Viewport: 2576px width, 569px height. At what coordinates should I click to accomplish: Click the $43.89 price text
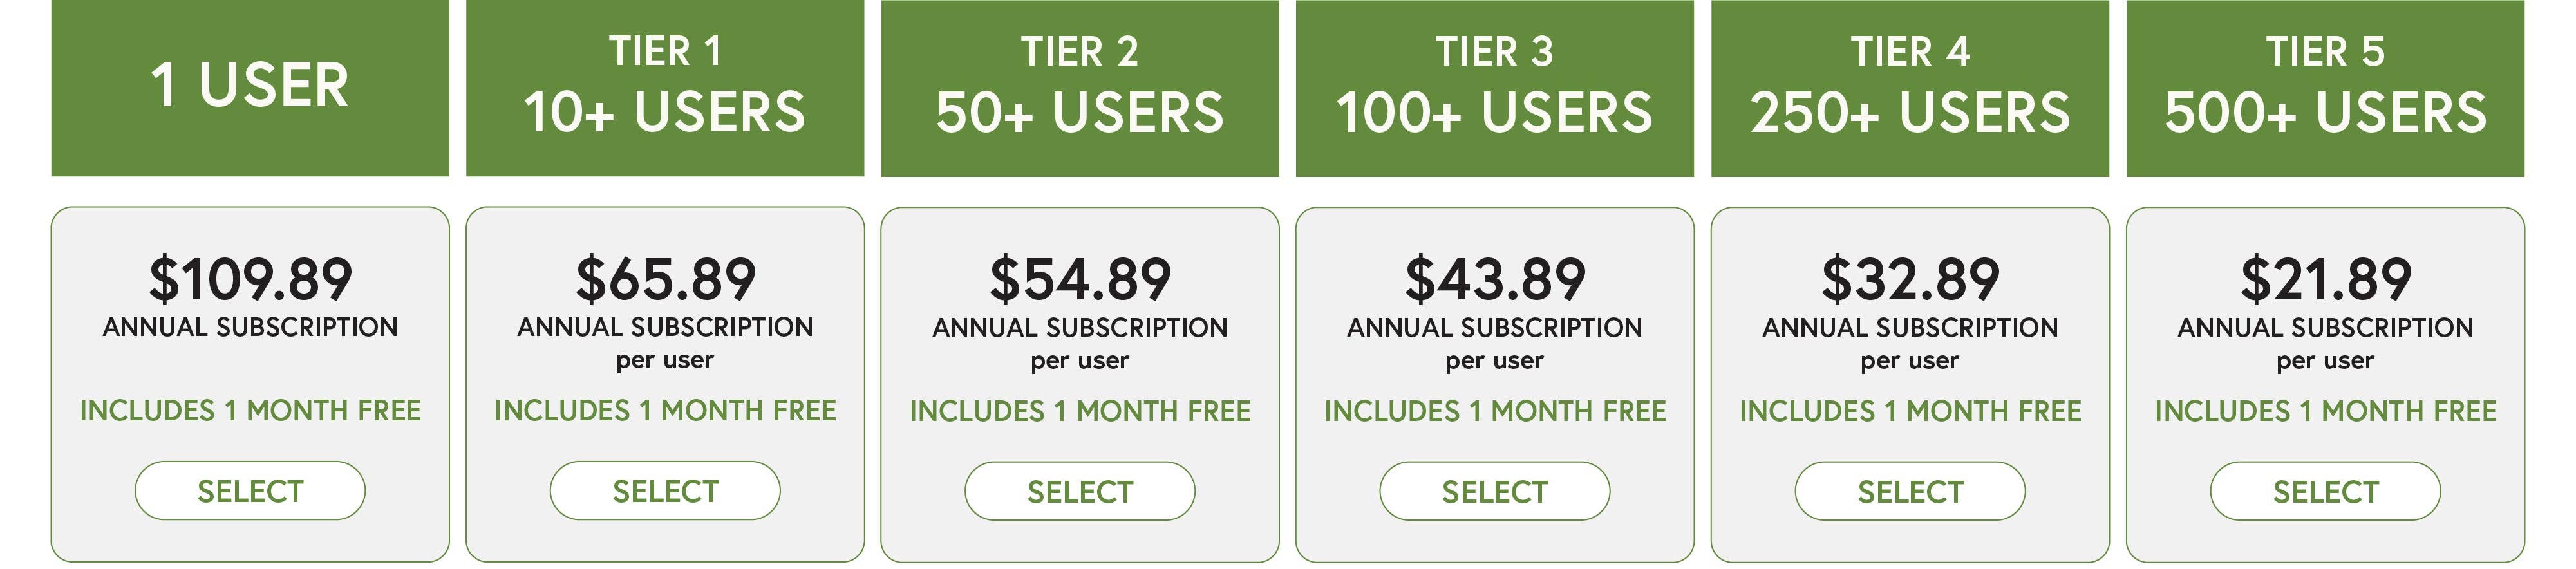(1495, 279)
